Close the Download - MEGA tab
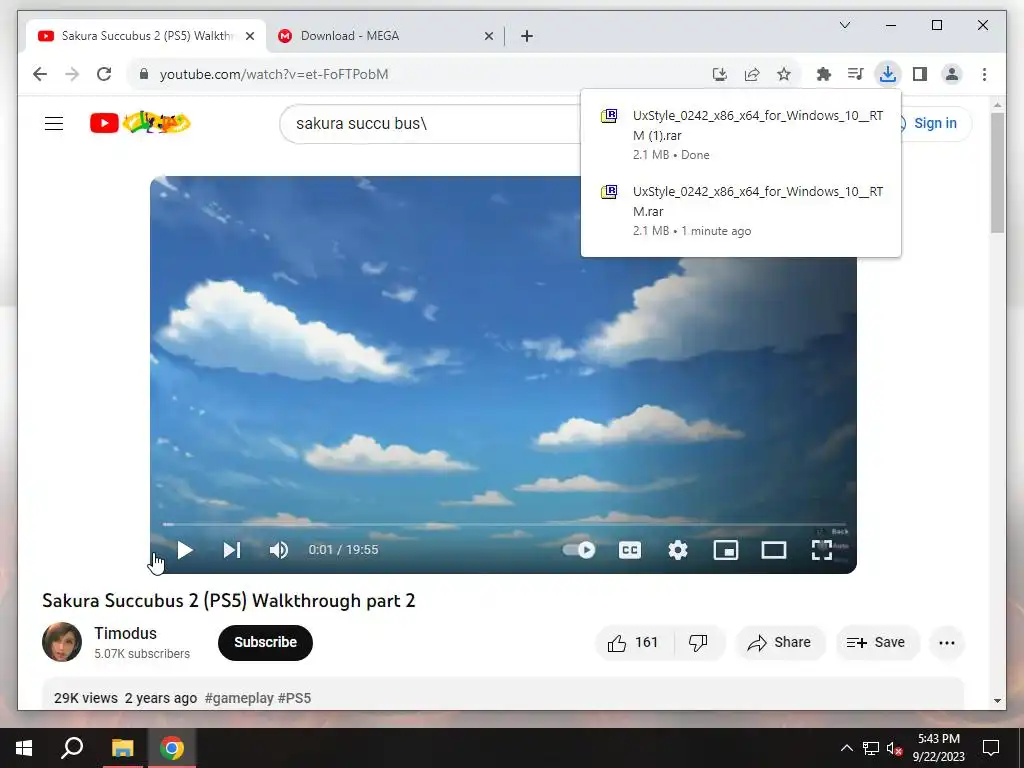 point(488,37)
